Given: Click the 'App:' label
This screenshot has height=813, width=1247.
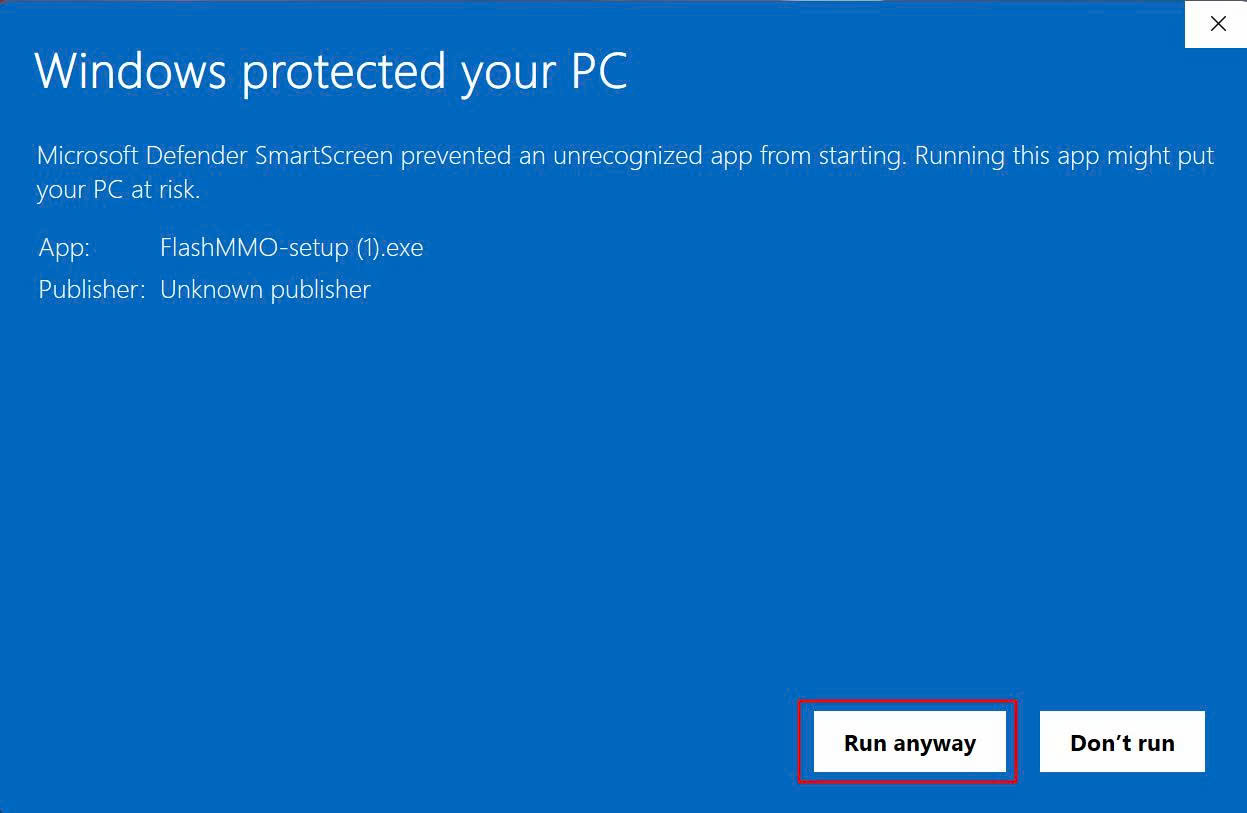Looking at the screenshot, I should (64, 248).
